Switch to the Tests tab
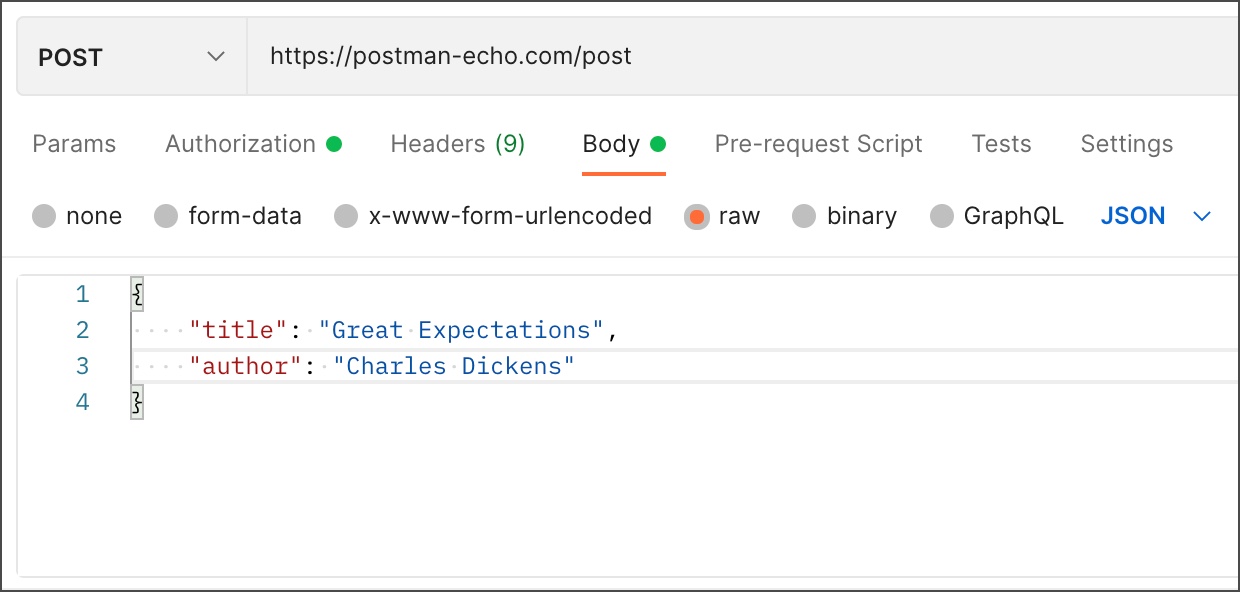Image resolution: width=1240 pixels, height=592 pixels. tap(1001, 144)
